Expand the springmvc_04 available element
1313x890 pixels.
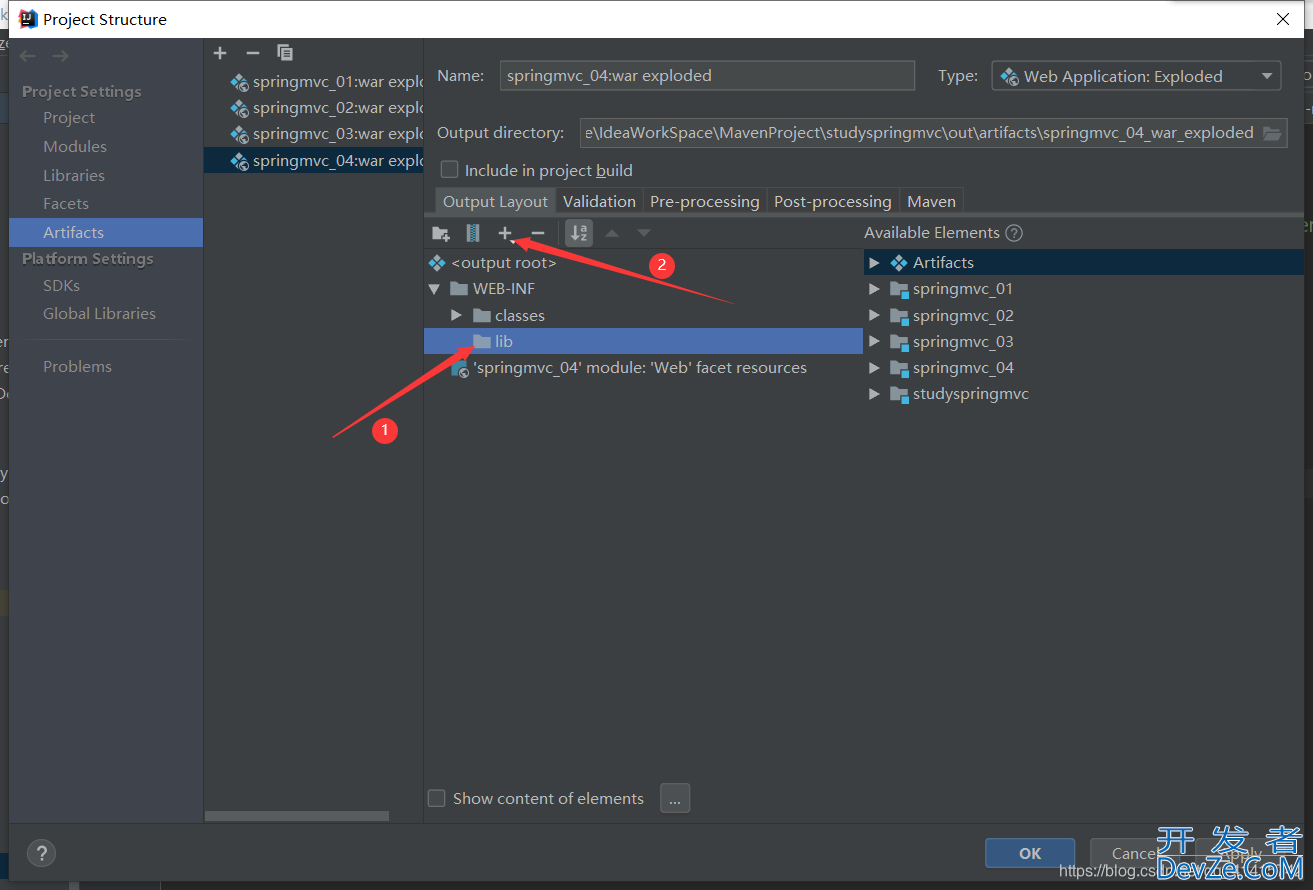click(874, 368)
